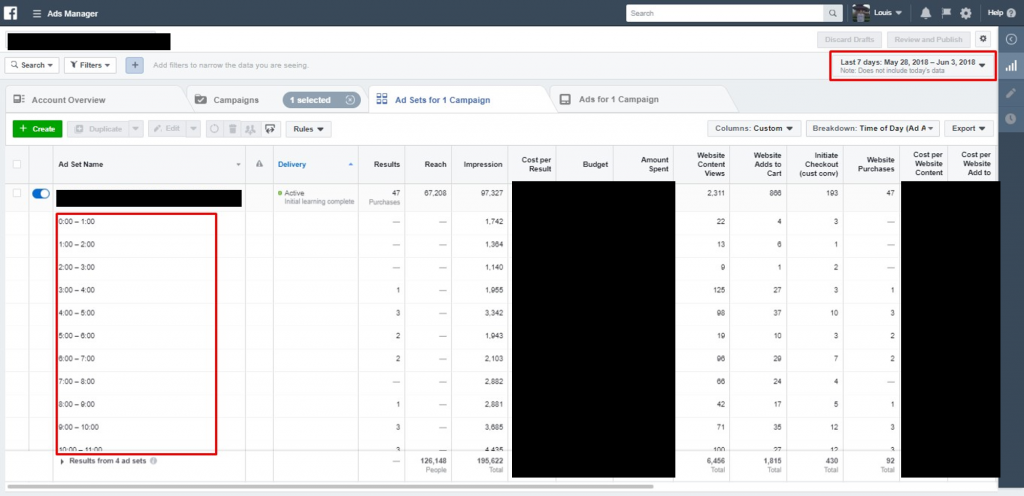This screenshot has height=496, width=1024.
Task: Open the Search dropdown
Action: coord(32,65)
